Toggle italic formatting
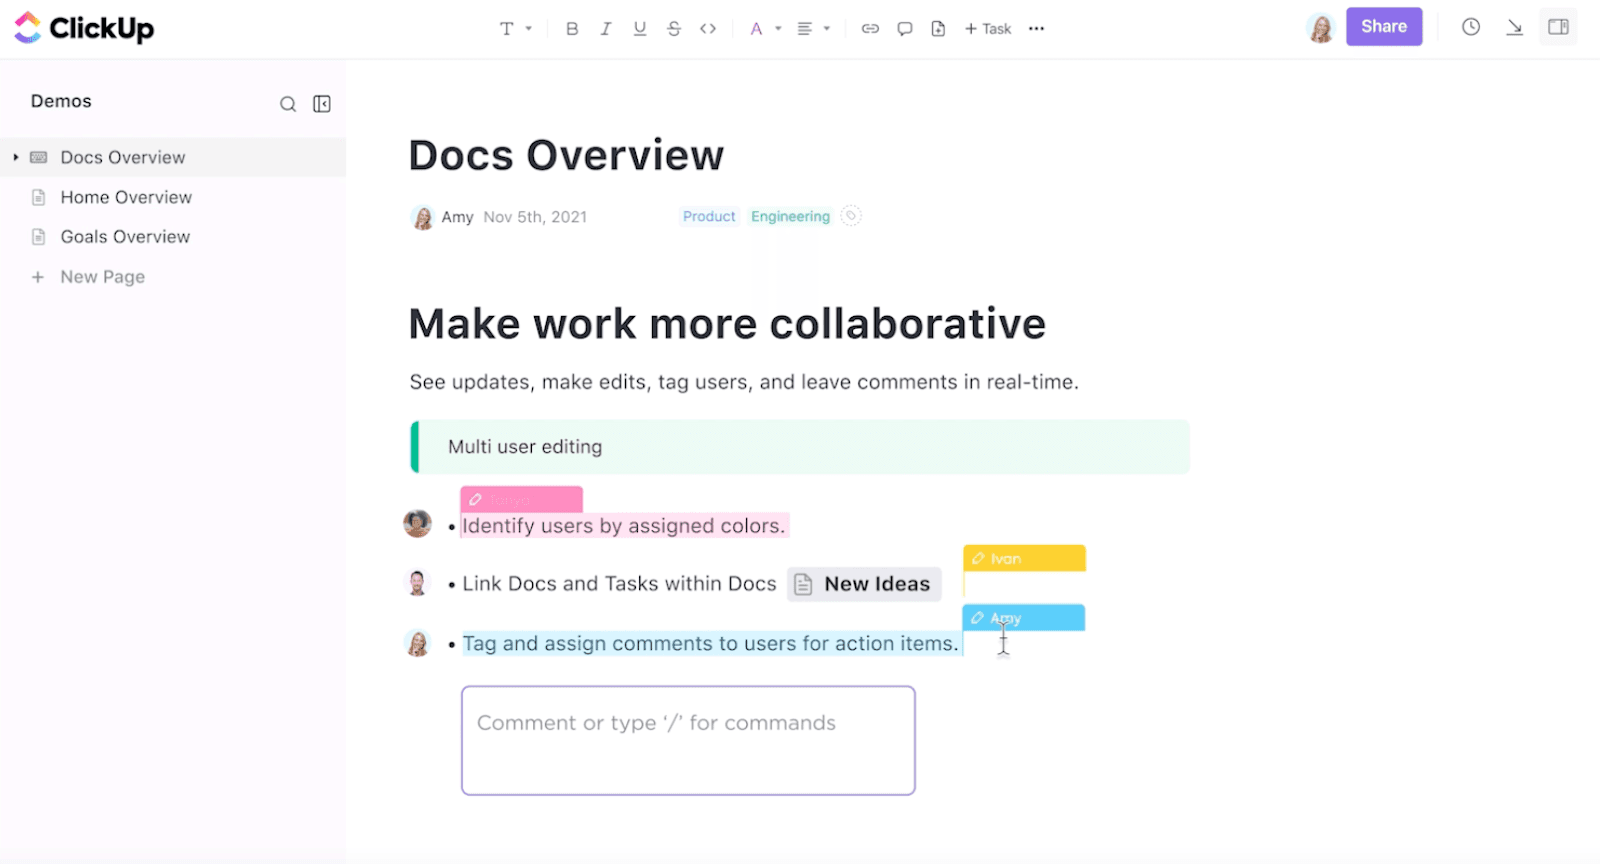The width and height of the screenshot is (1600, 864). (x=605, y=29)
